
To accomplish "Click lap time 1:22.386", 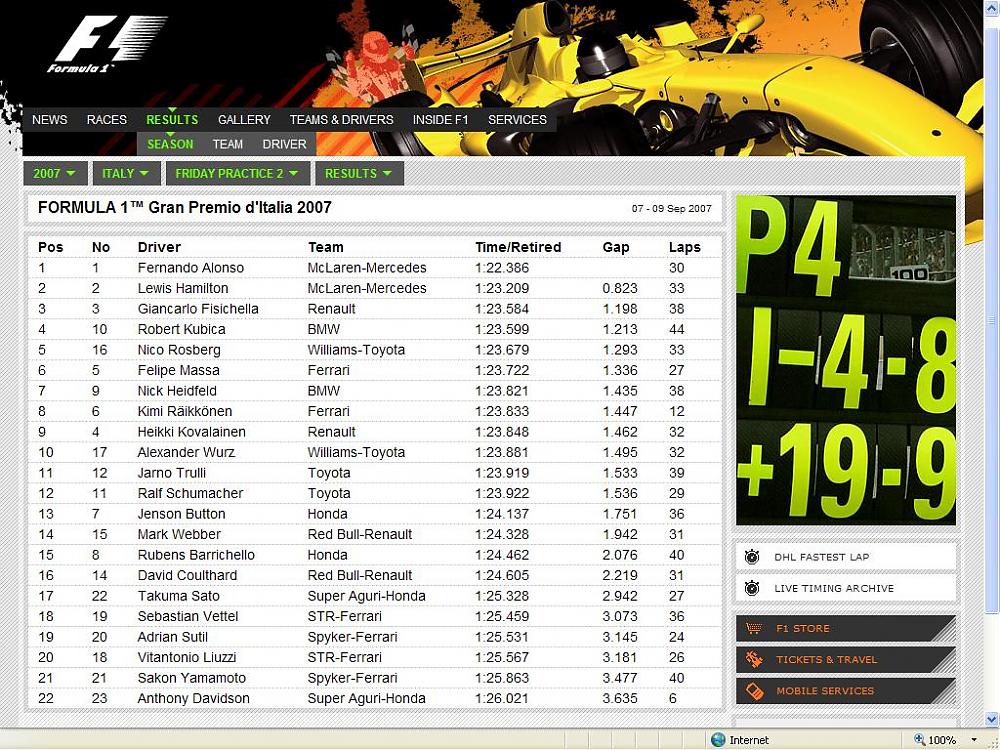I will click(x=502, y=268).
